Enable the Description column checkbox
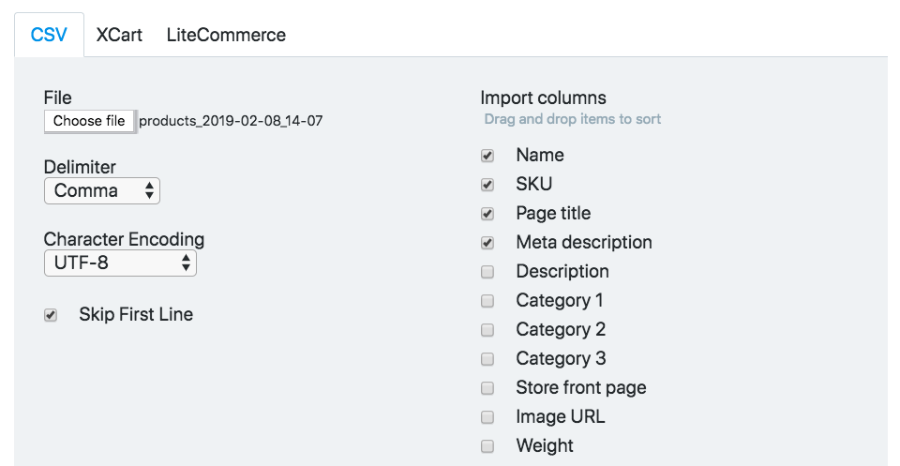This screenshot has height=466, width=900. tap(487, 272)
